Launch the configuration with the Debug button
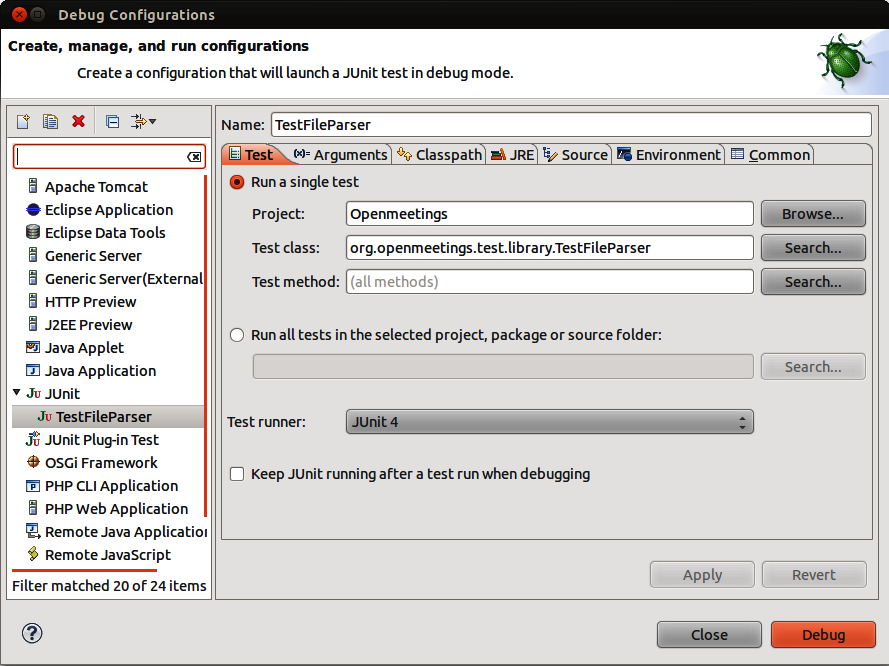Screen dimensions: 889x666 click(x=823, y=634)
